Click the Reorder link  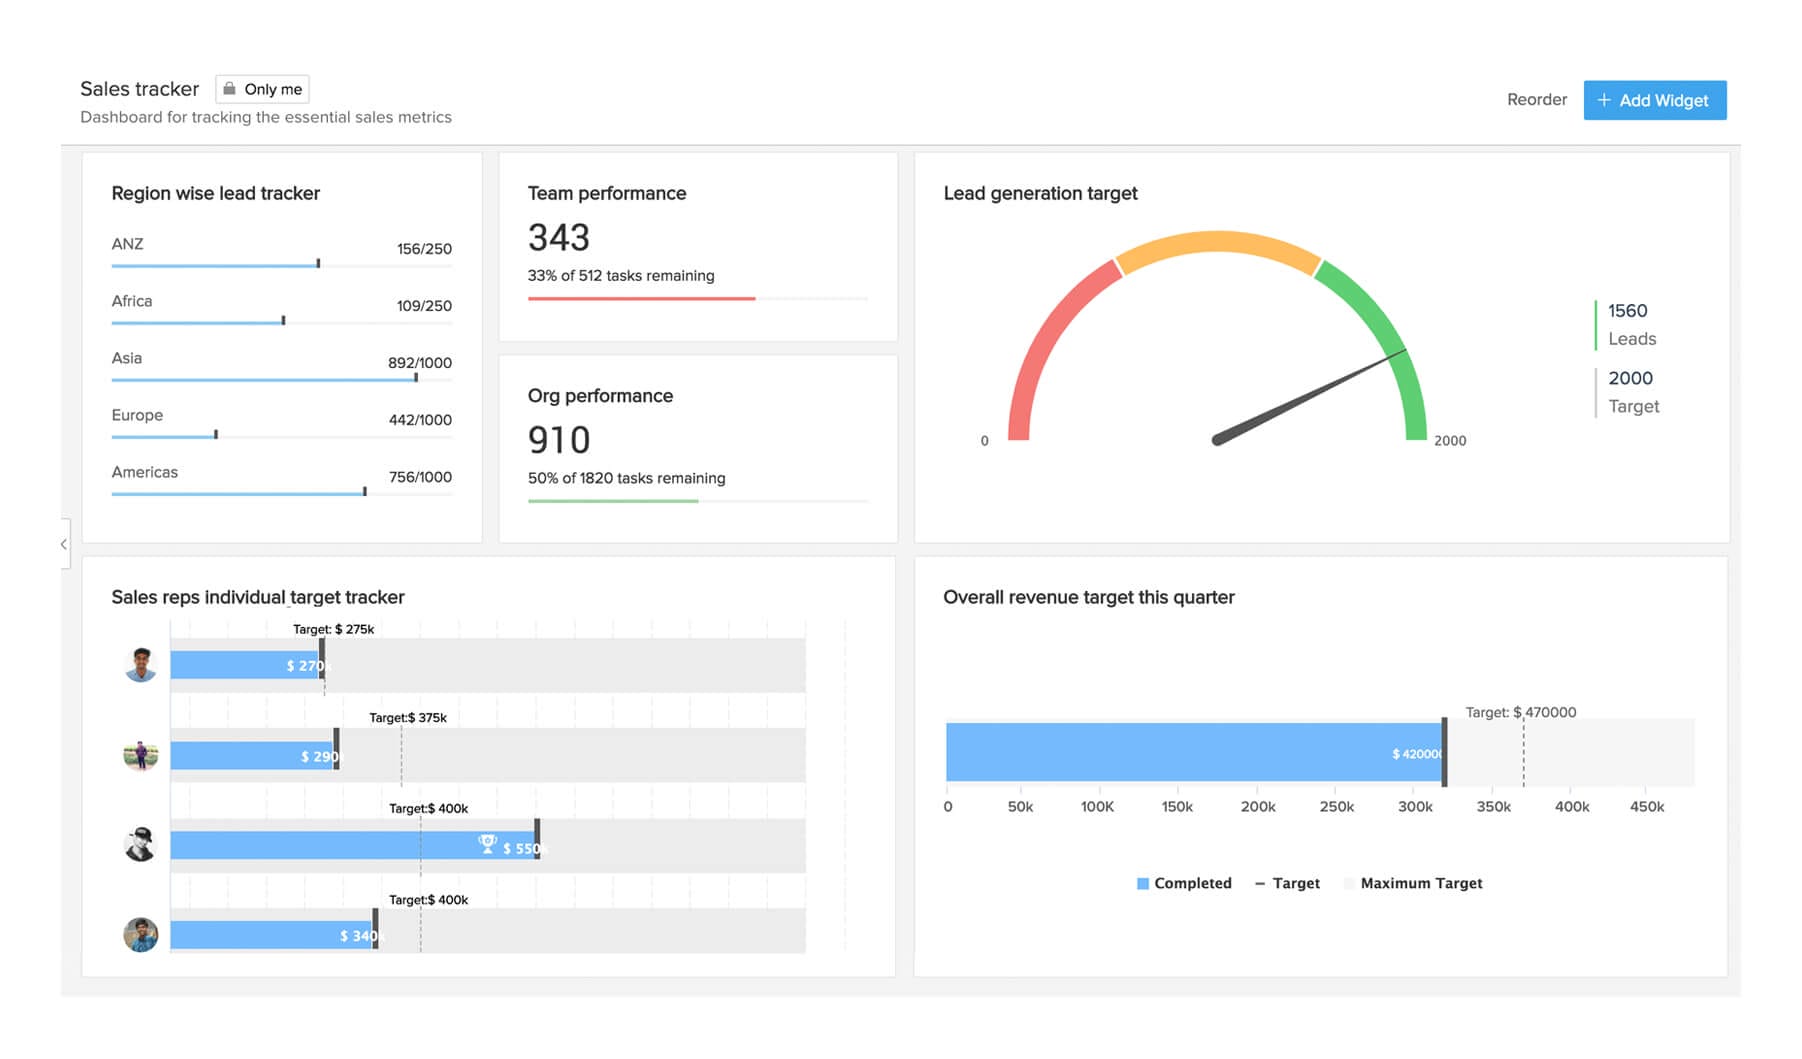click(x=1536, y=100)
